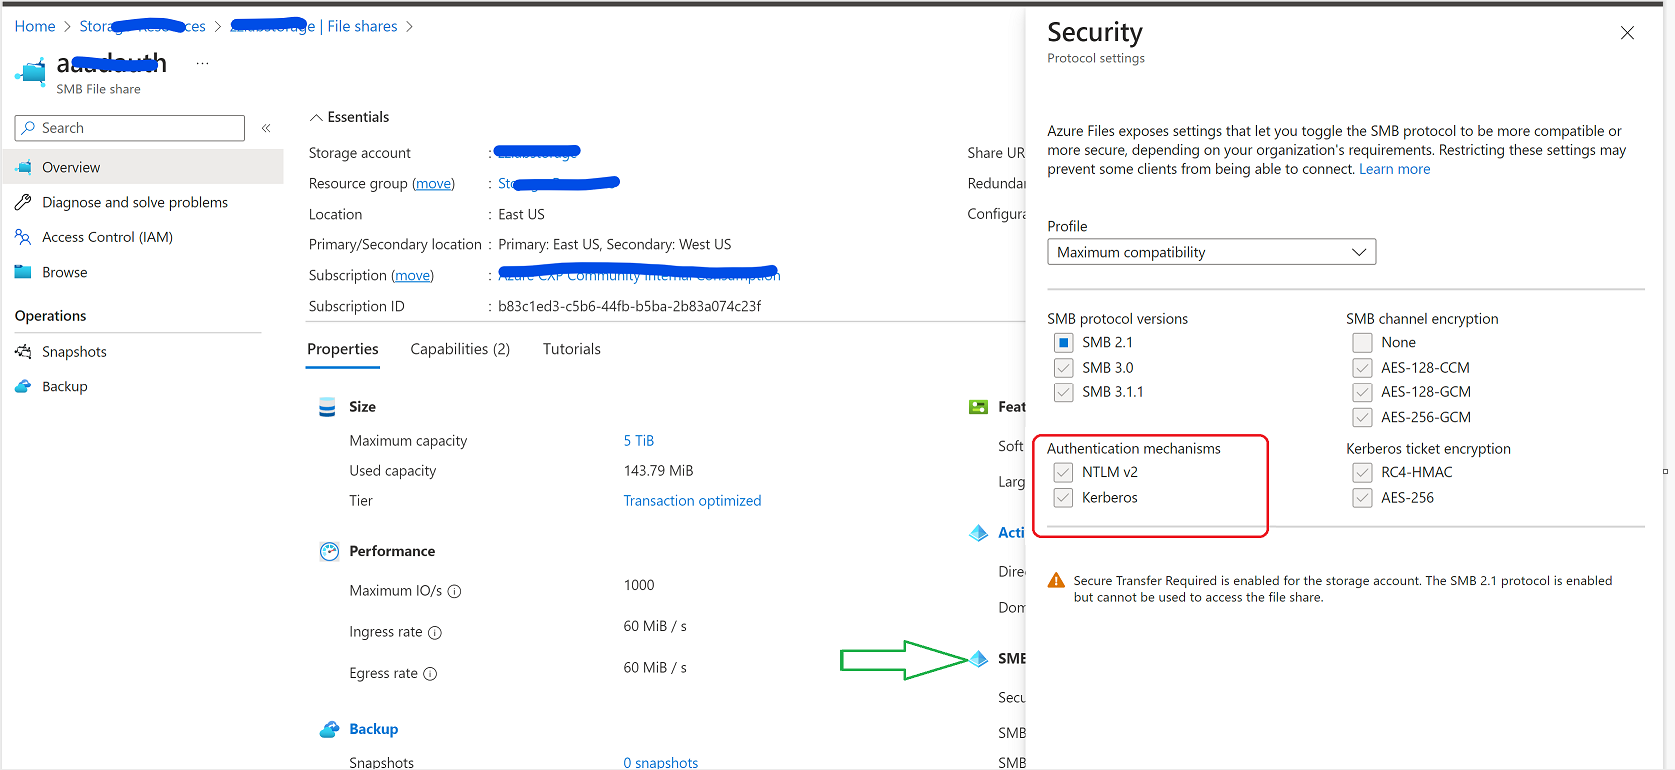Toggle the SMB 2.1 checkbox
Viewport: 1675px width, 770px height.
coord(1063,342)
